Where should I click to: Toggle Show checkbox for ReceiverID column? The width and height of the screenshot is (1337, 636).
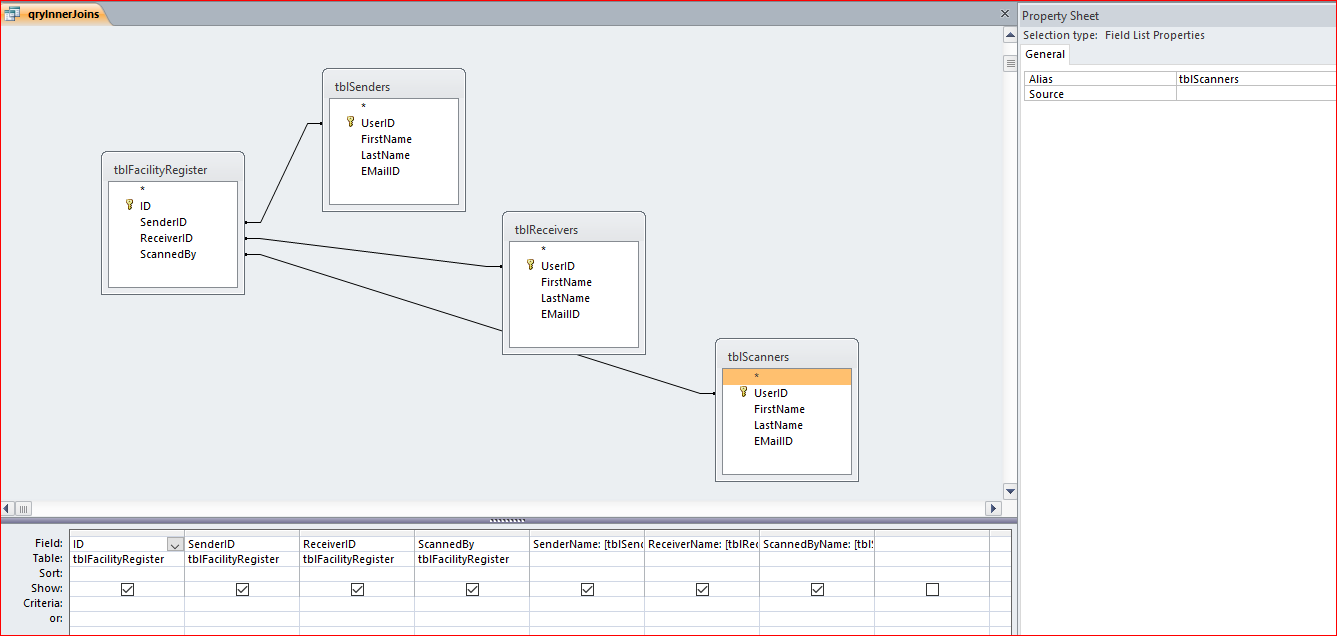pyautogui.click(x=357, y=590)
